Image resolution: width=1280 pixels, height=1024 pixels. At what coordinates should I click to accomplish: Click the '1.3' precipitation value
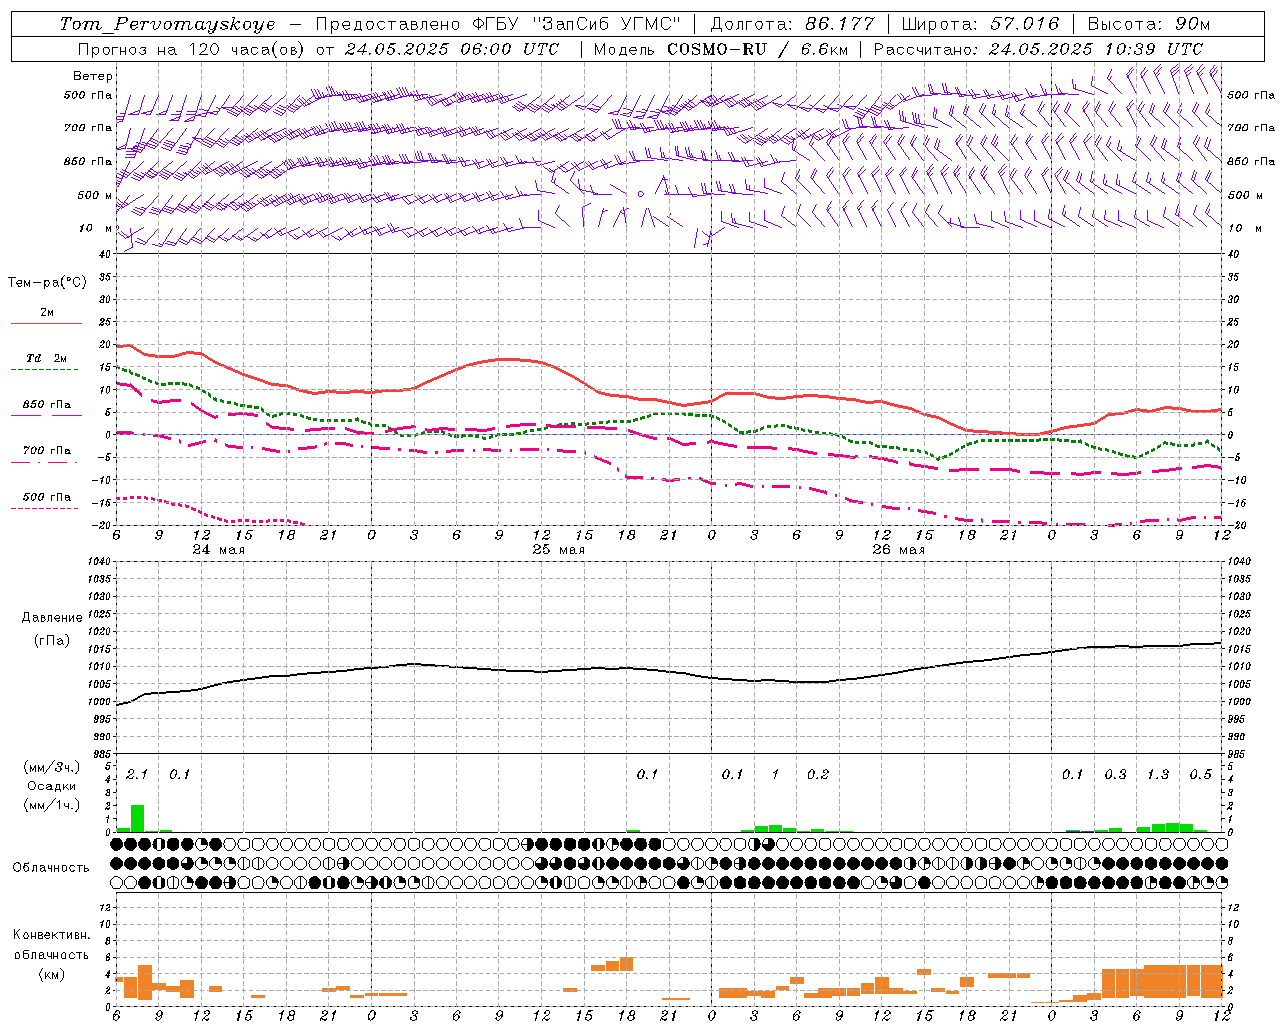click(x=1158, y=774)
